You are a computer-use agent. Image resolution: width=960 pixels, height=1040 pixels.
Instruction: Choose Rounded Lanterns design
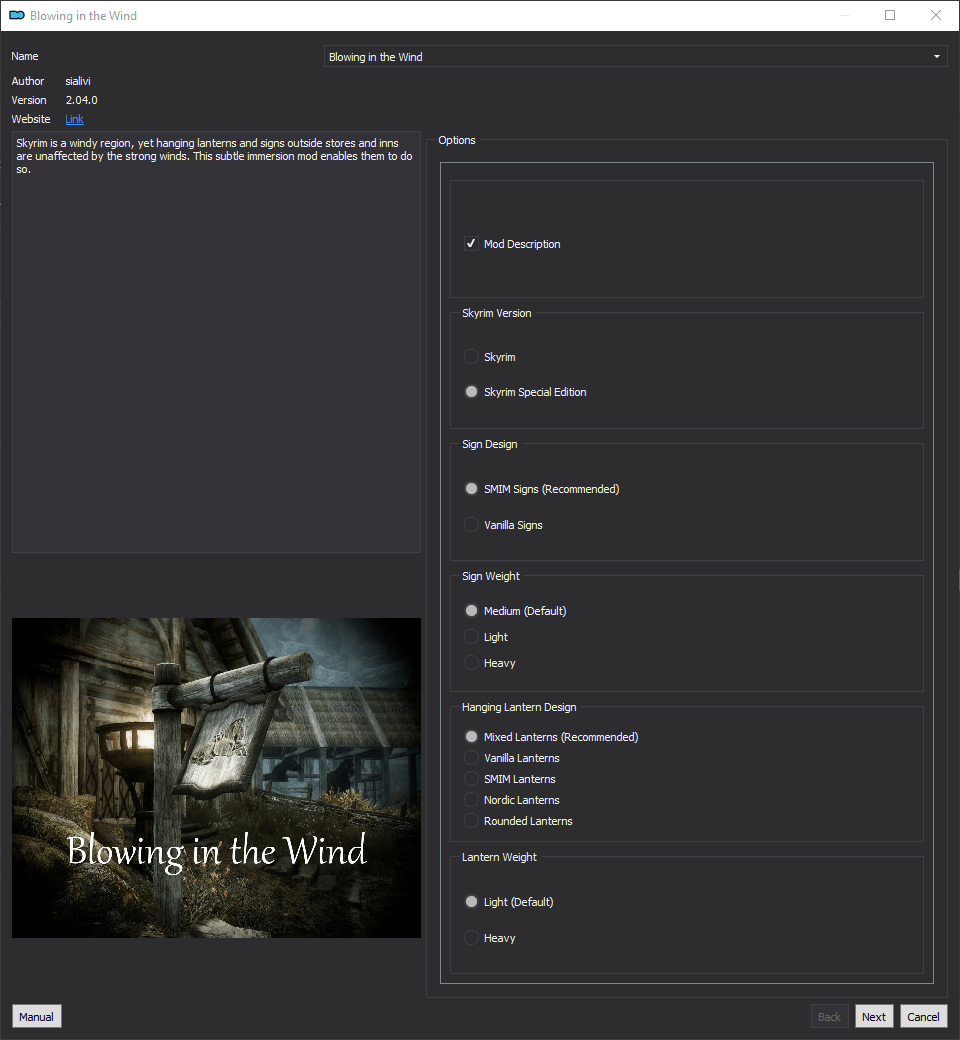471,820
